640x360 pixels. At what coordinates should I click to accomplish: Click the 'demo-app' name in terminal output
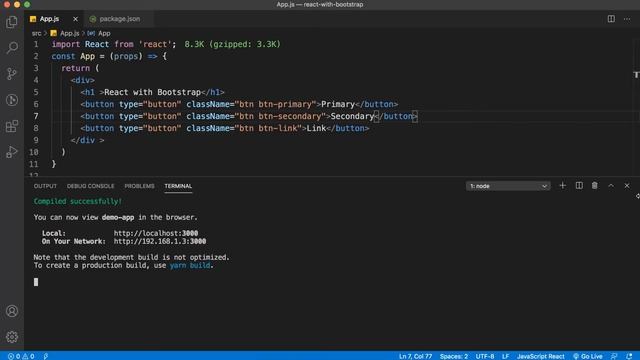point(118,218)
